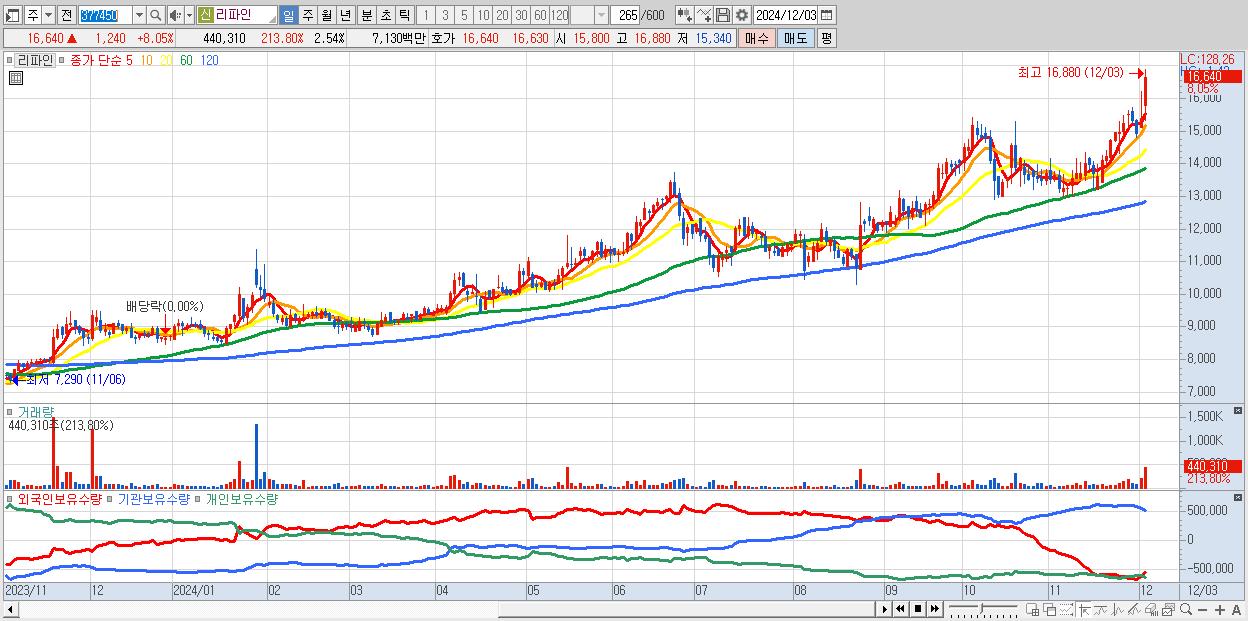Toggle 종가 단순 moving average legend marker
The height and width of the screenshot is (621, 1248).
[63, 60]
